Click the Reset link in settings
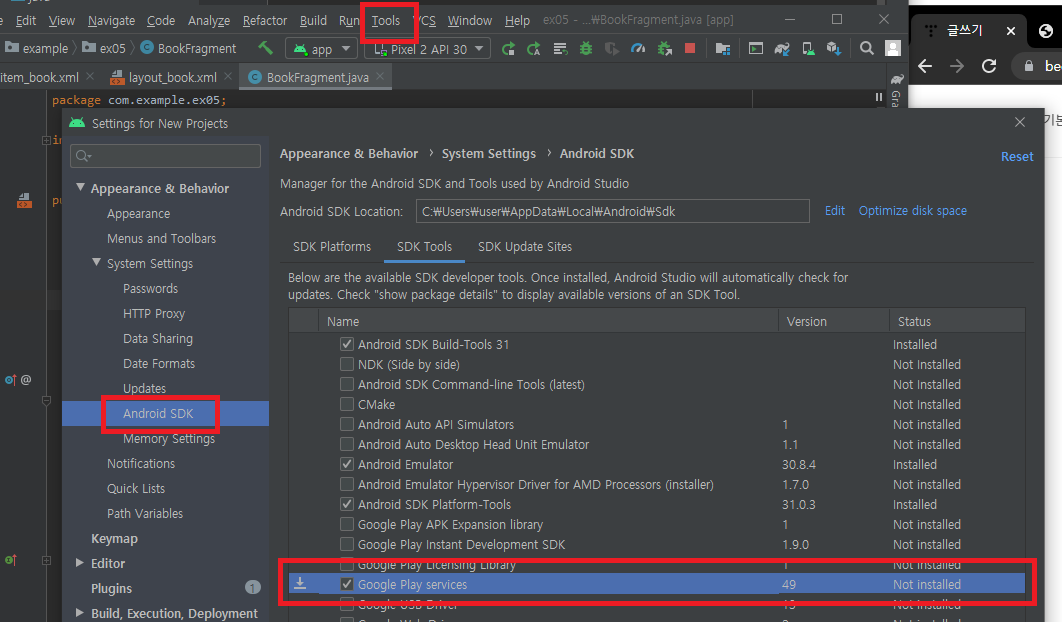Screen dimensions: 1062x622 1017,157
